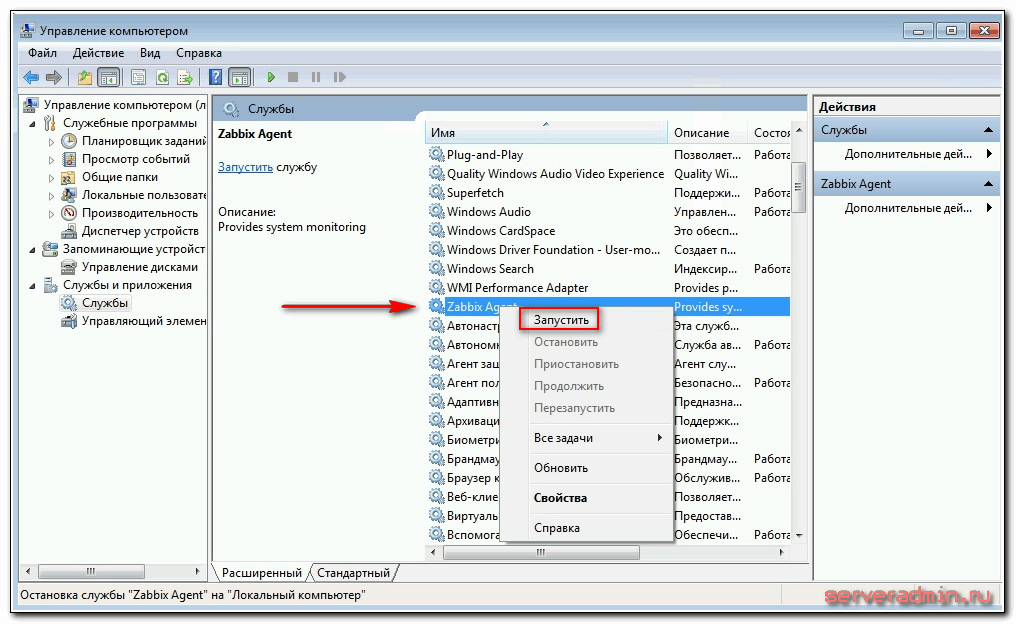
Task: Click the Up One Level folder icon
Action: pyautogui.click(x=85, y=77)
